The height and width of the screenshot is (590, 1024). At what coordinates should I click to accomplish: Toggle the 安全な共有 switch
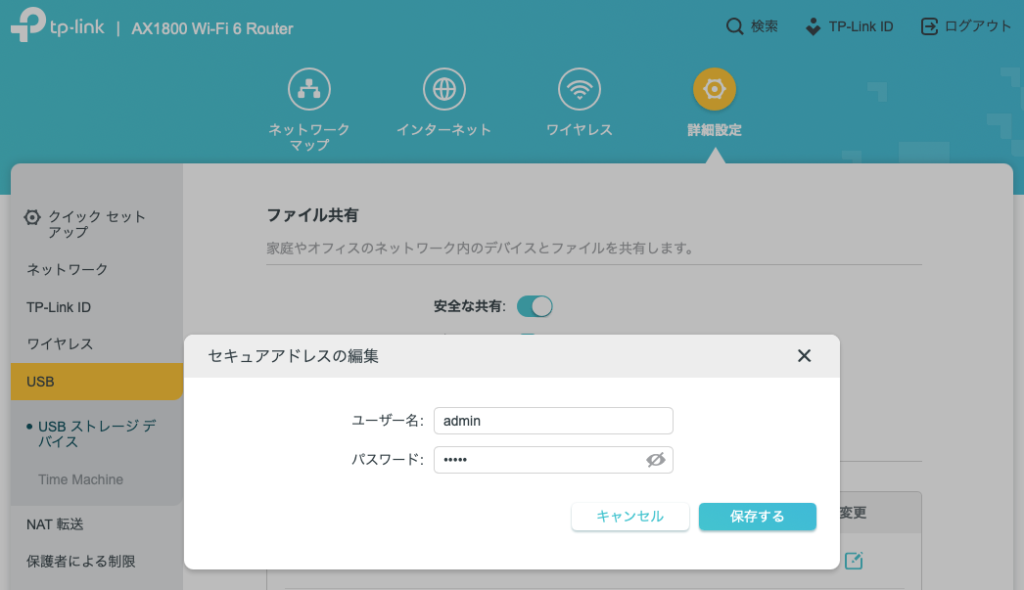click(535, 306)
